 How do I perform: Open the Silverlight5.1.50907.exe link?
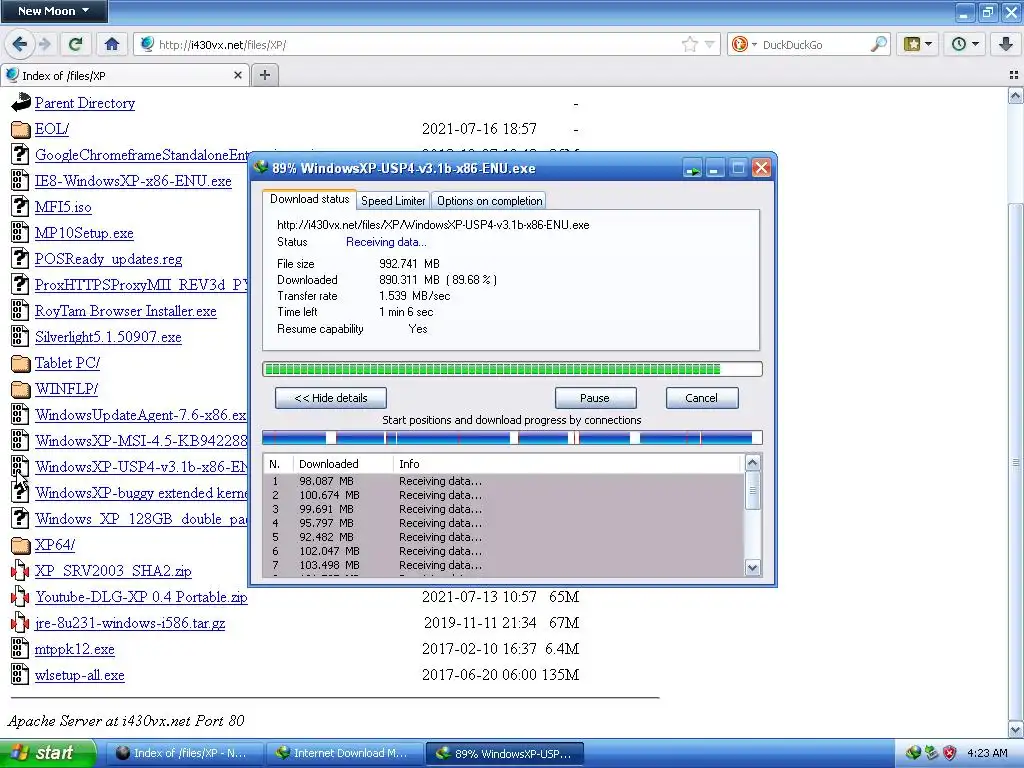(108, 337)
